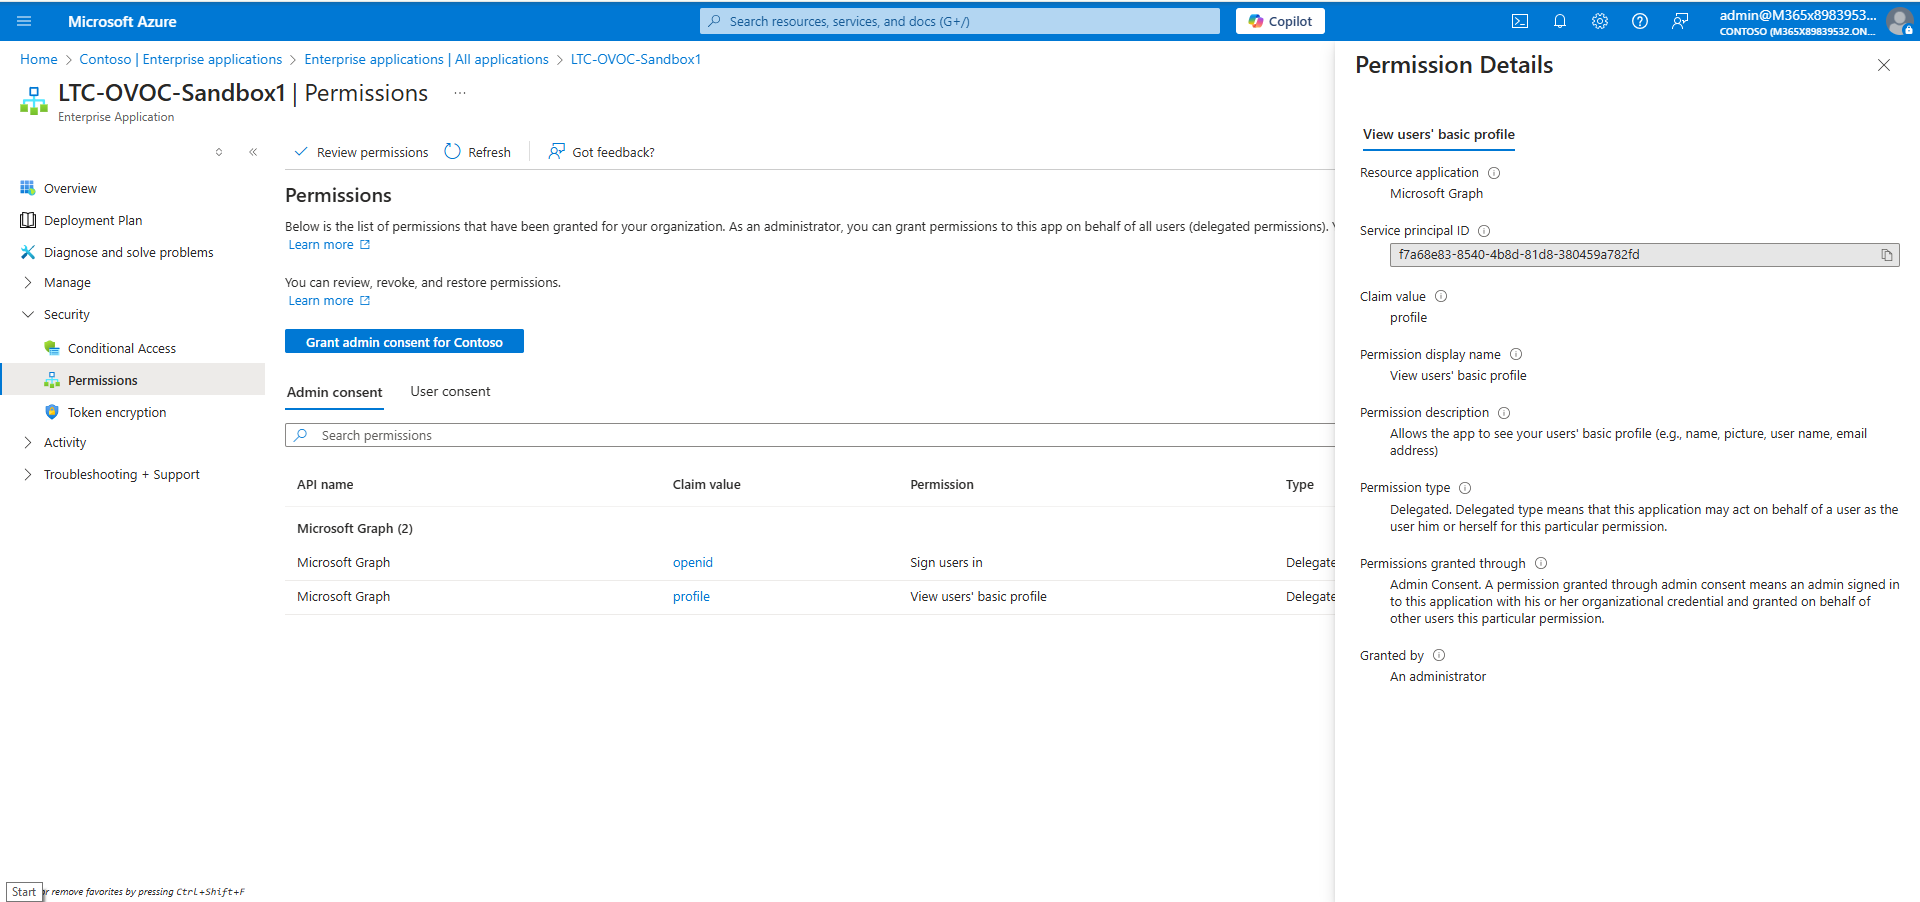This screenshot has height=902, width=1920.
Task: Select the View users' basic profile tab
Action: tap(1438, 135)
